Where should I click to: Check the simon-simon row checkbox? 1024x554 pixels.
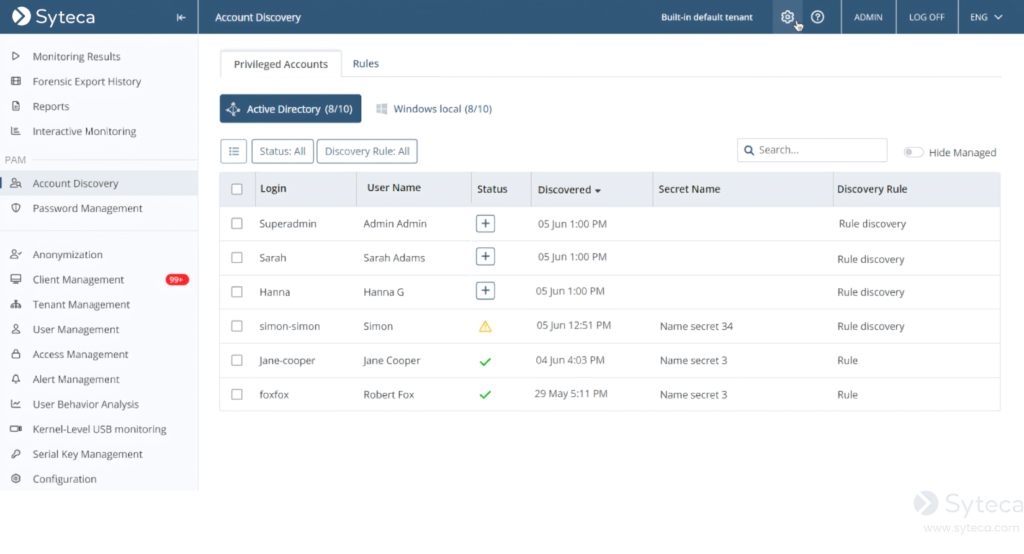[x=236, y=326]
